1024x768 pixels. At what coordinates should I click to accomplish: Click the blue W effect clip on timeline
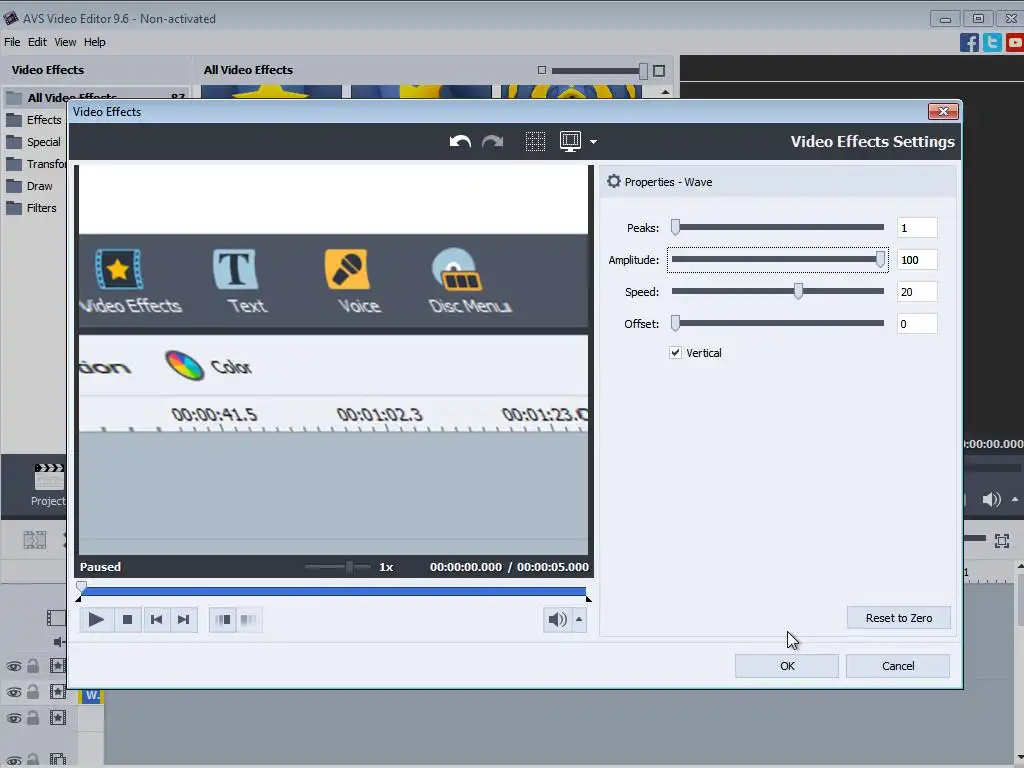[92, 696]
